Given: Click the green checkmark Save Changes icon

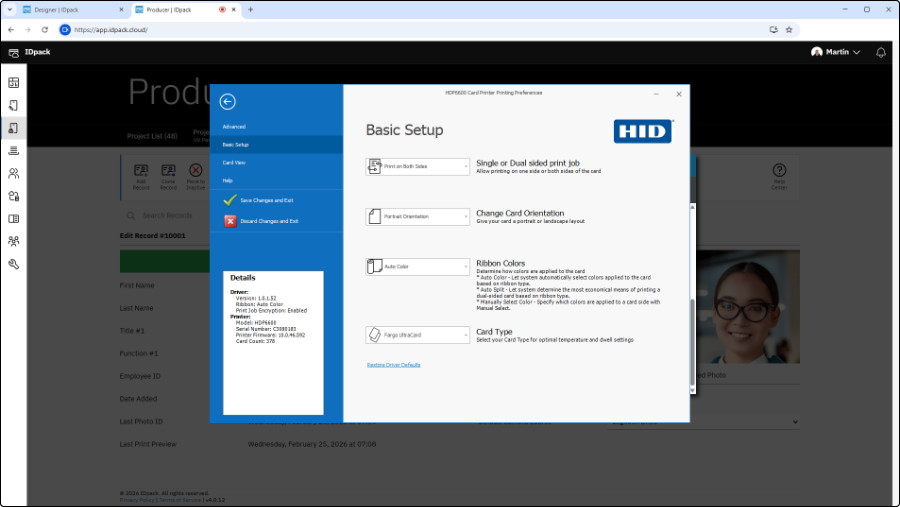Looking at the screenshot, I should tap(230, 200).
